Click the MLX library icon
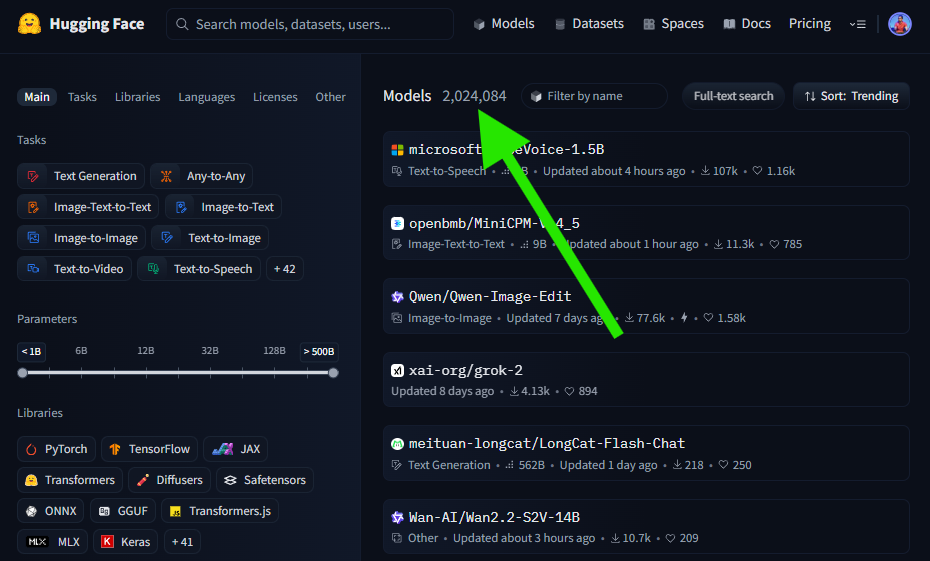The image size is (930, 561). pyautogui.click(x=37, y=542)
